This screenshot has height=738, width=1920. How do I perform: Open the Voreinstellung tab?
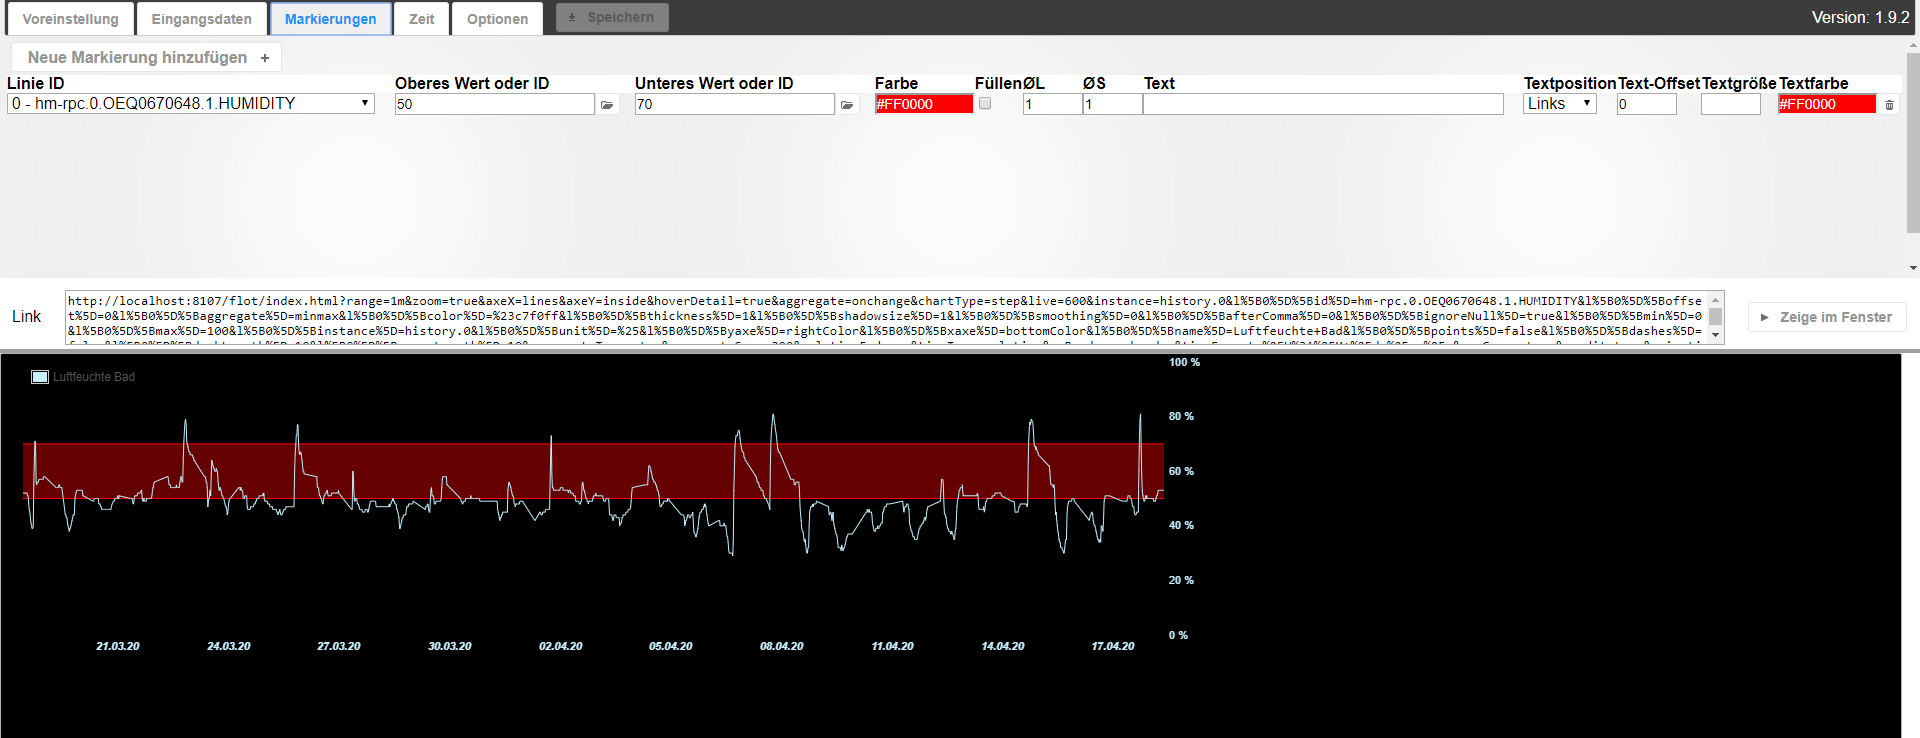(70, 19)
